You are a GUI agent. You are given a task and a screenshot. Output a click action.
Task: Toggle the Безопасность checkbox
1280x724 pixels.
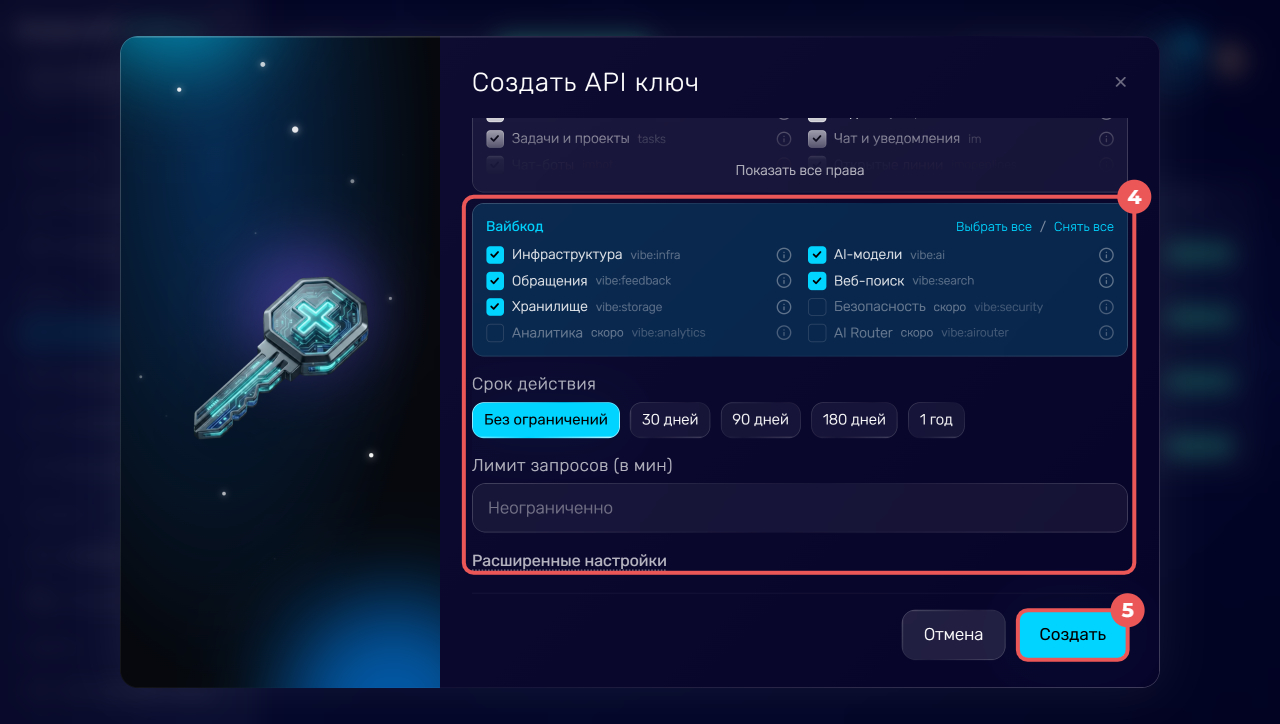click(817, 307)
